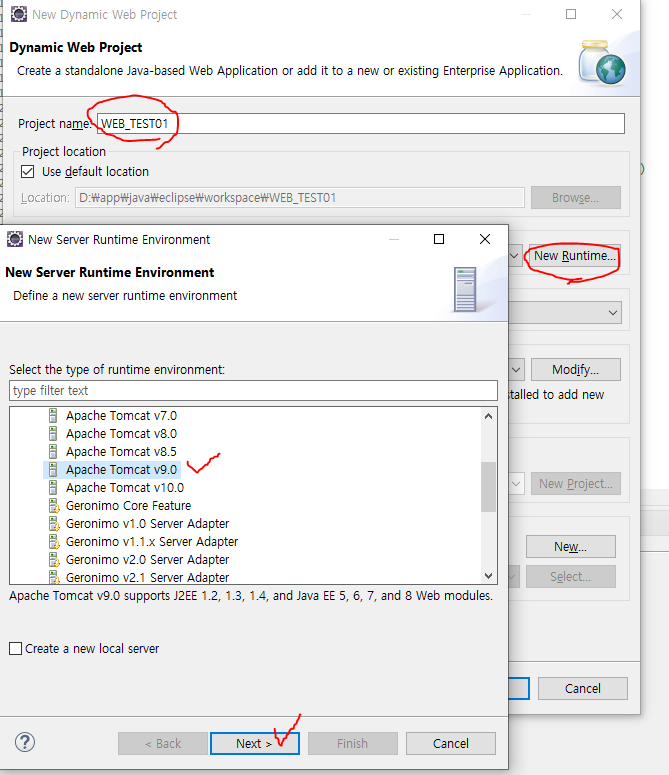The width and height of the screenshot is (669, 775).
Task: Select the Apache Tomcat v8.5 row text
Action: 121,452
